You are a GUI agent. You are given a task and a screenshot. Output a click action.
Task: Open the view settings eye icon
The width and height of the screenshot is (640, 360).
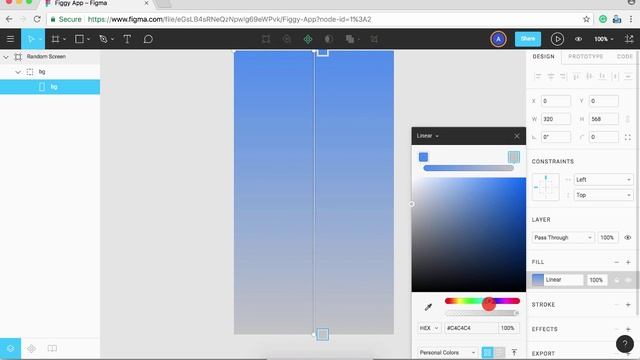pyautogui.click(x=578, y=39)
